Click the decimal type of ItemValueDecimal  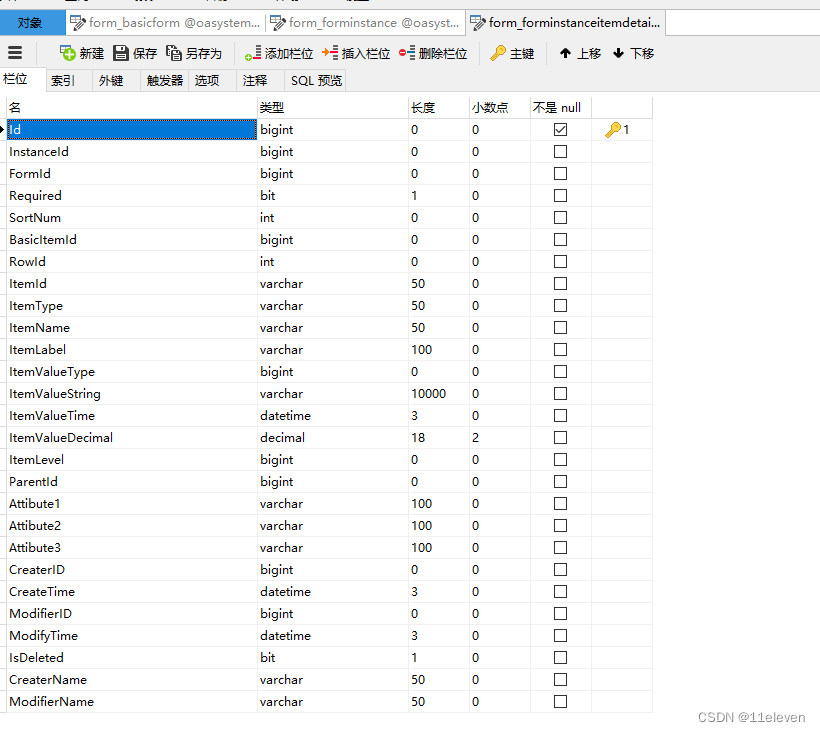(x=333, y=438)
